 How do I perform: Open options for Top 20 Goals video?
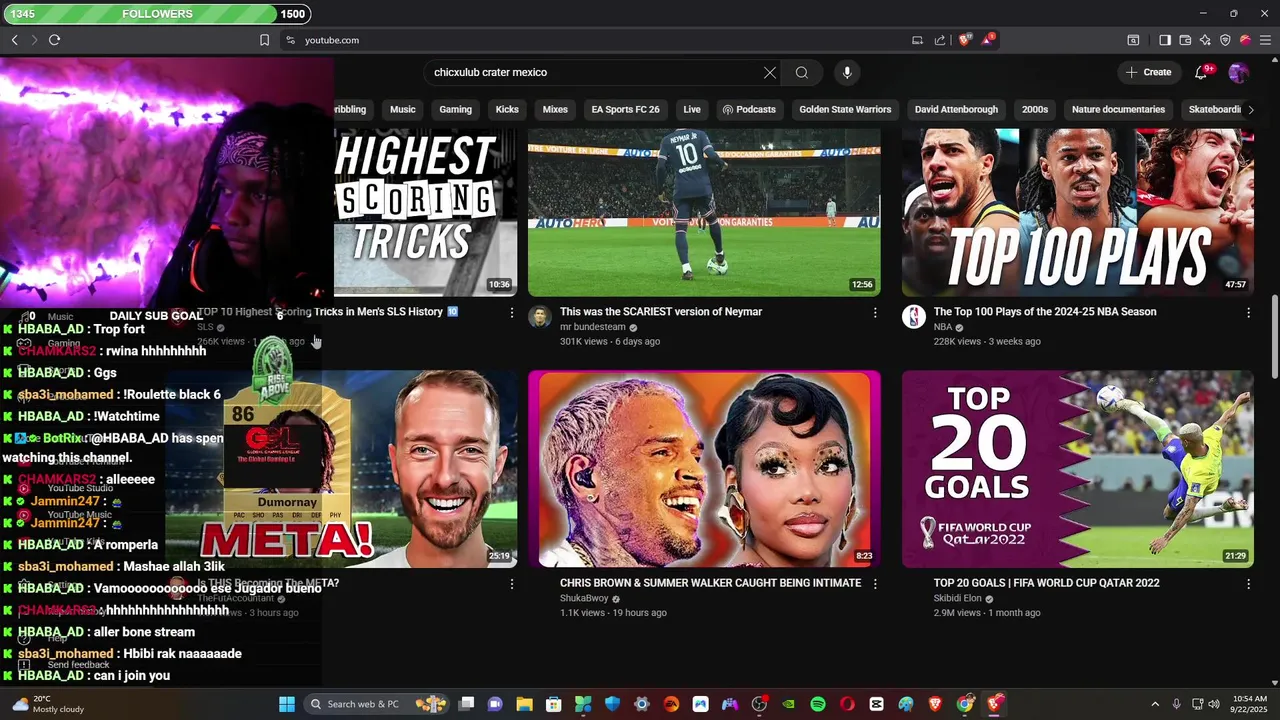[x=1248, y=584]
